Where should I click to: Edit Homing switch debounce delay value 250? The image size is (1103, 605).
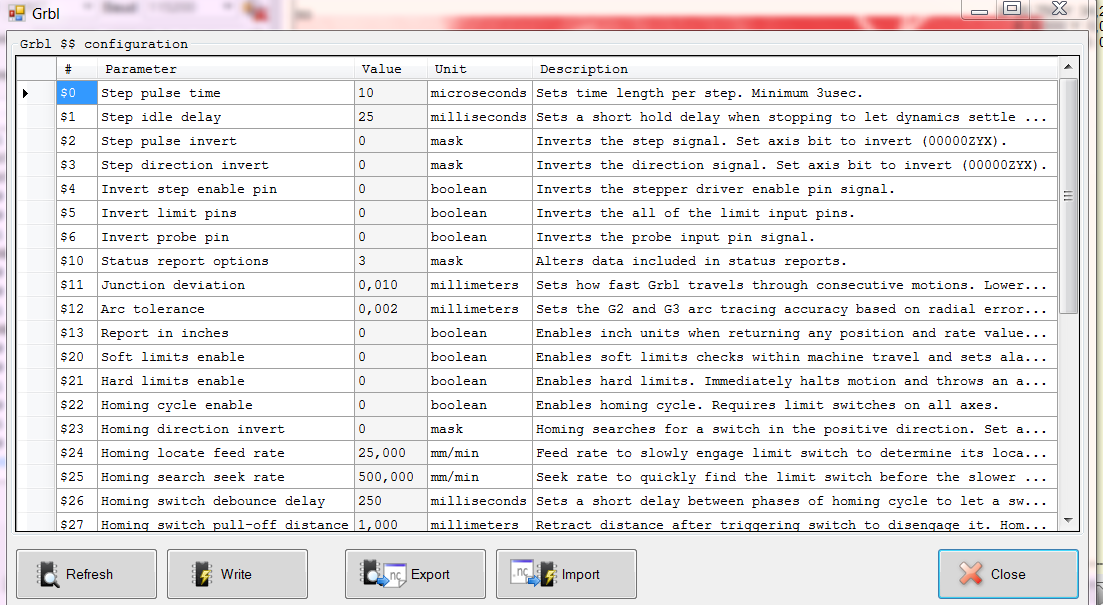pyautogui.click(x=391, y=500)
